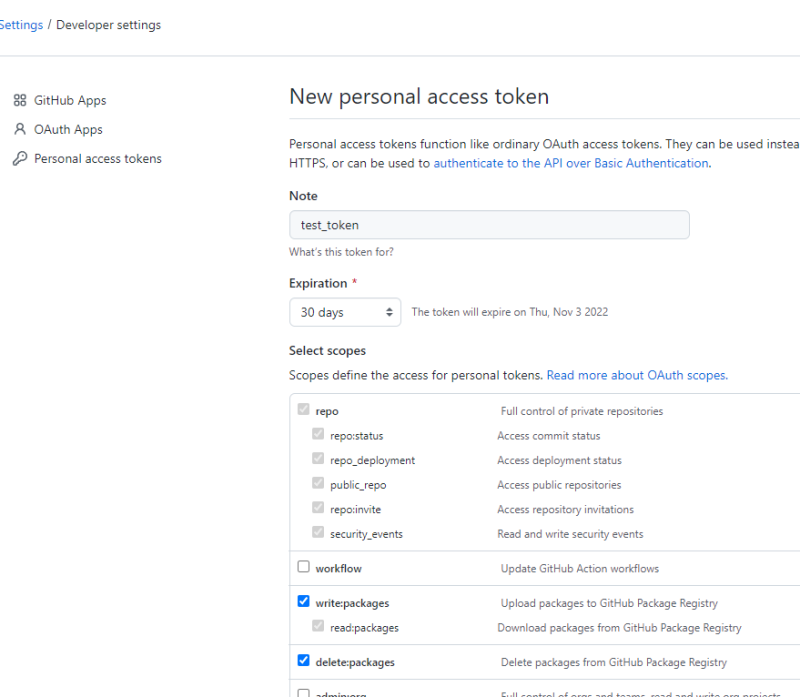The width and height of the screenshot is (800, 697).
Task: Toggle the repo_deployment checkbox
Action: 318,459
